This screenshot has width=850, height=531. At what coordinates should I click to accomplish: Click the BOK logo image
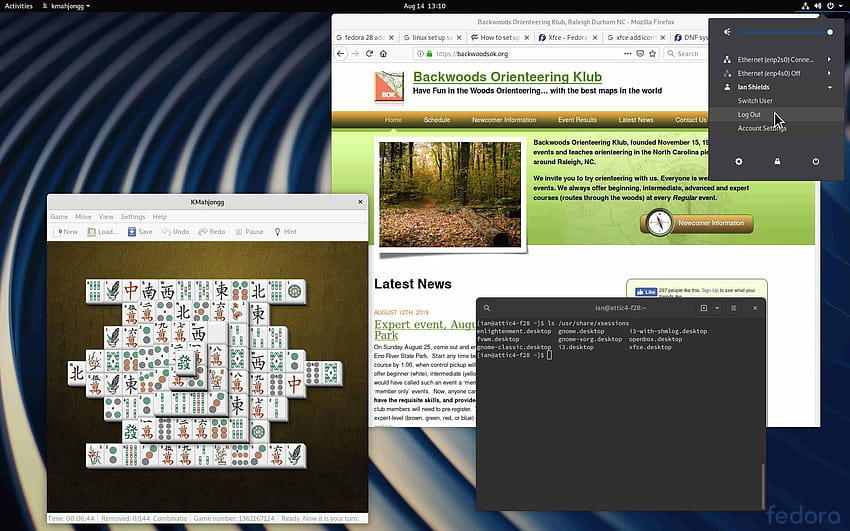click(x=389, y=87)
